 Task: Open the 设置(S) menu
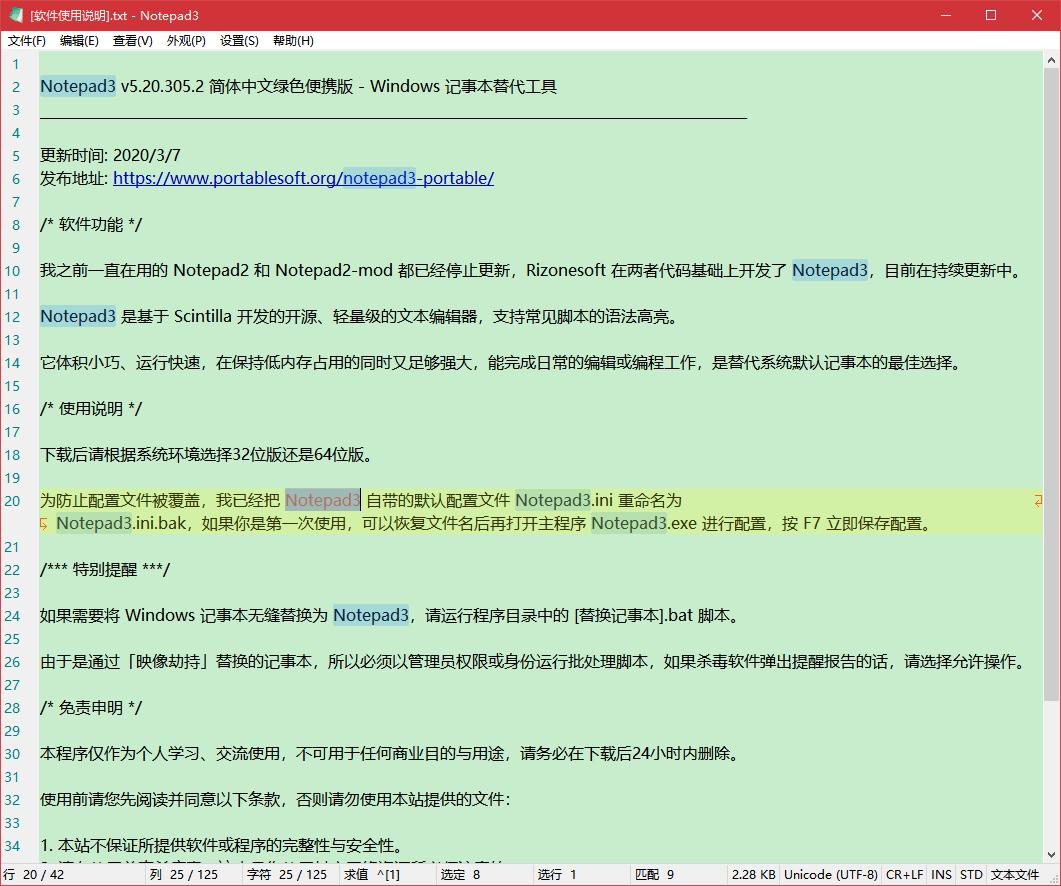(240, 41)
